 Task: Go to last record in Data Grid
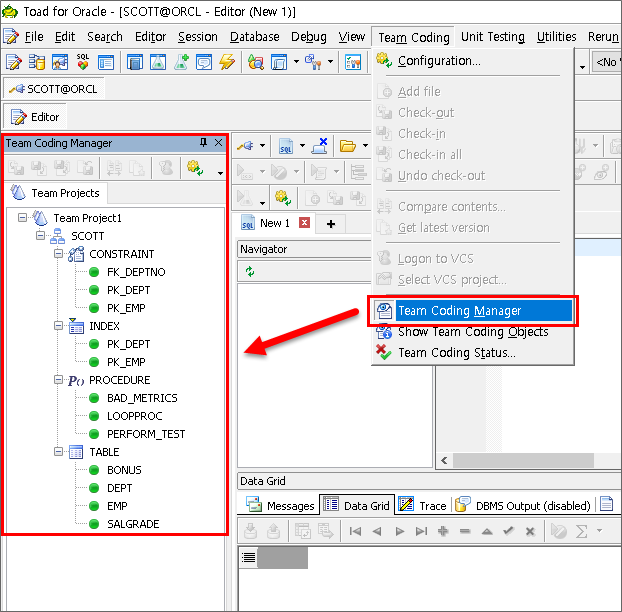pyautogui.click(x=421, y=531)
